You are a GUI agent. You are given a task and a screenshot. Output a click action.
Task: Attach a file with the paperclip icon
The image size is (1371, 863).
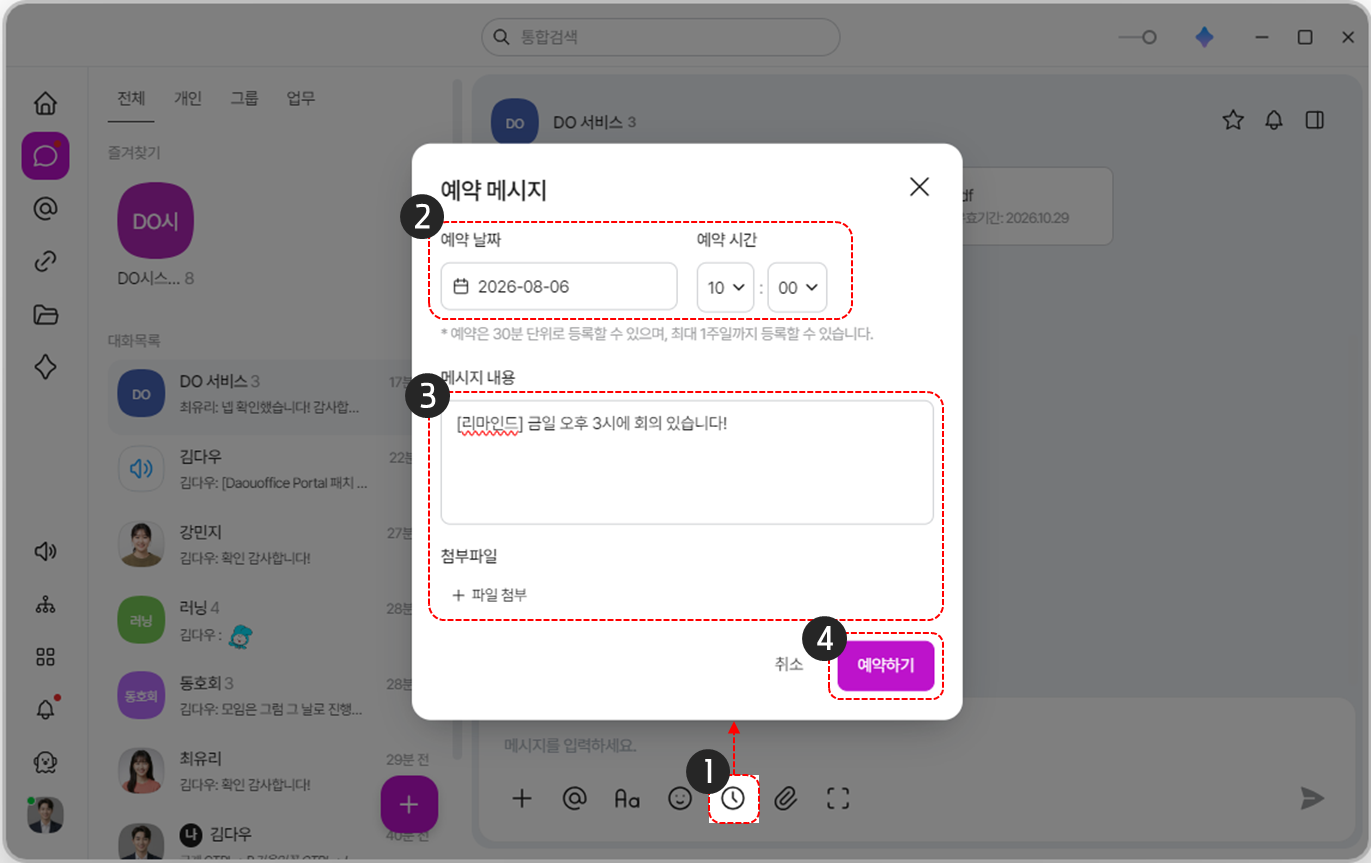point(786,798)
